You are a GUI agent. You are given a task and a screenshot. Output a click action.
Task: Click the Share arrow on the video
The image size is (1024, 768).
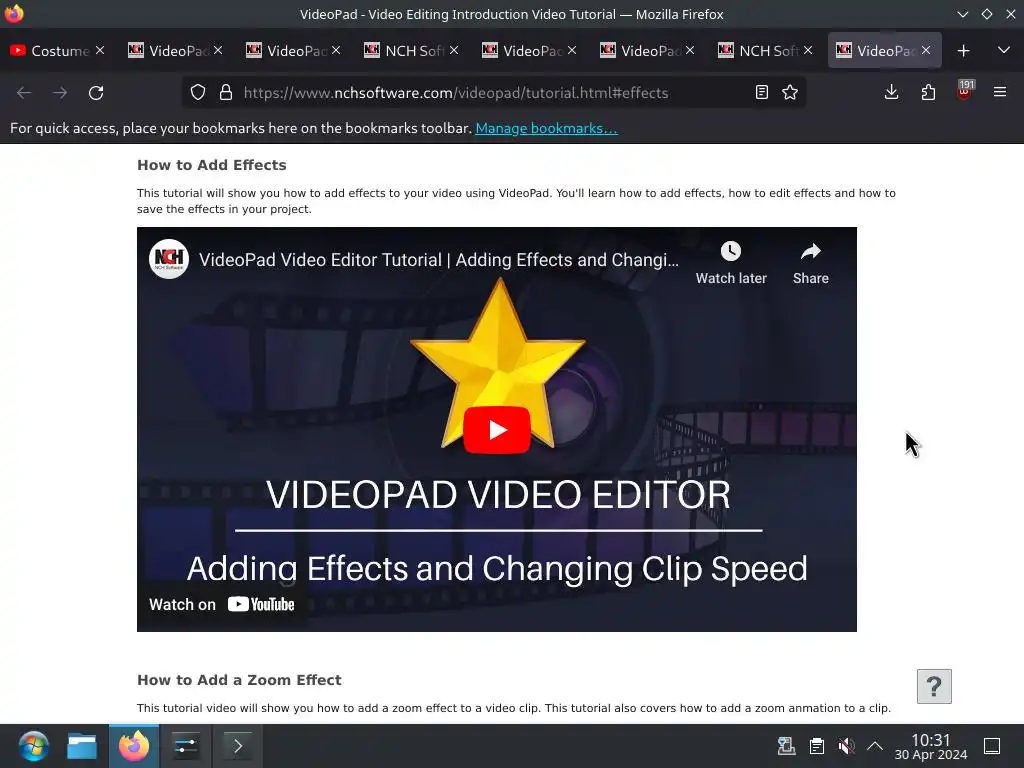point(810,251)
